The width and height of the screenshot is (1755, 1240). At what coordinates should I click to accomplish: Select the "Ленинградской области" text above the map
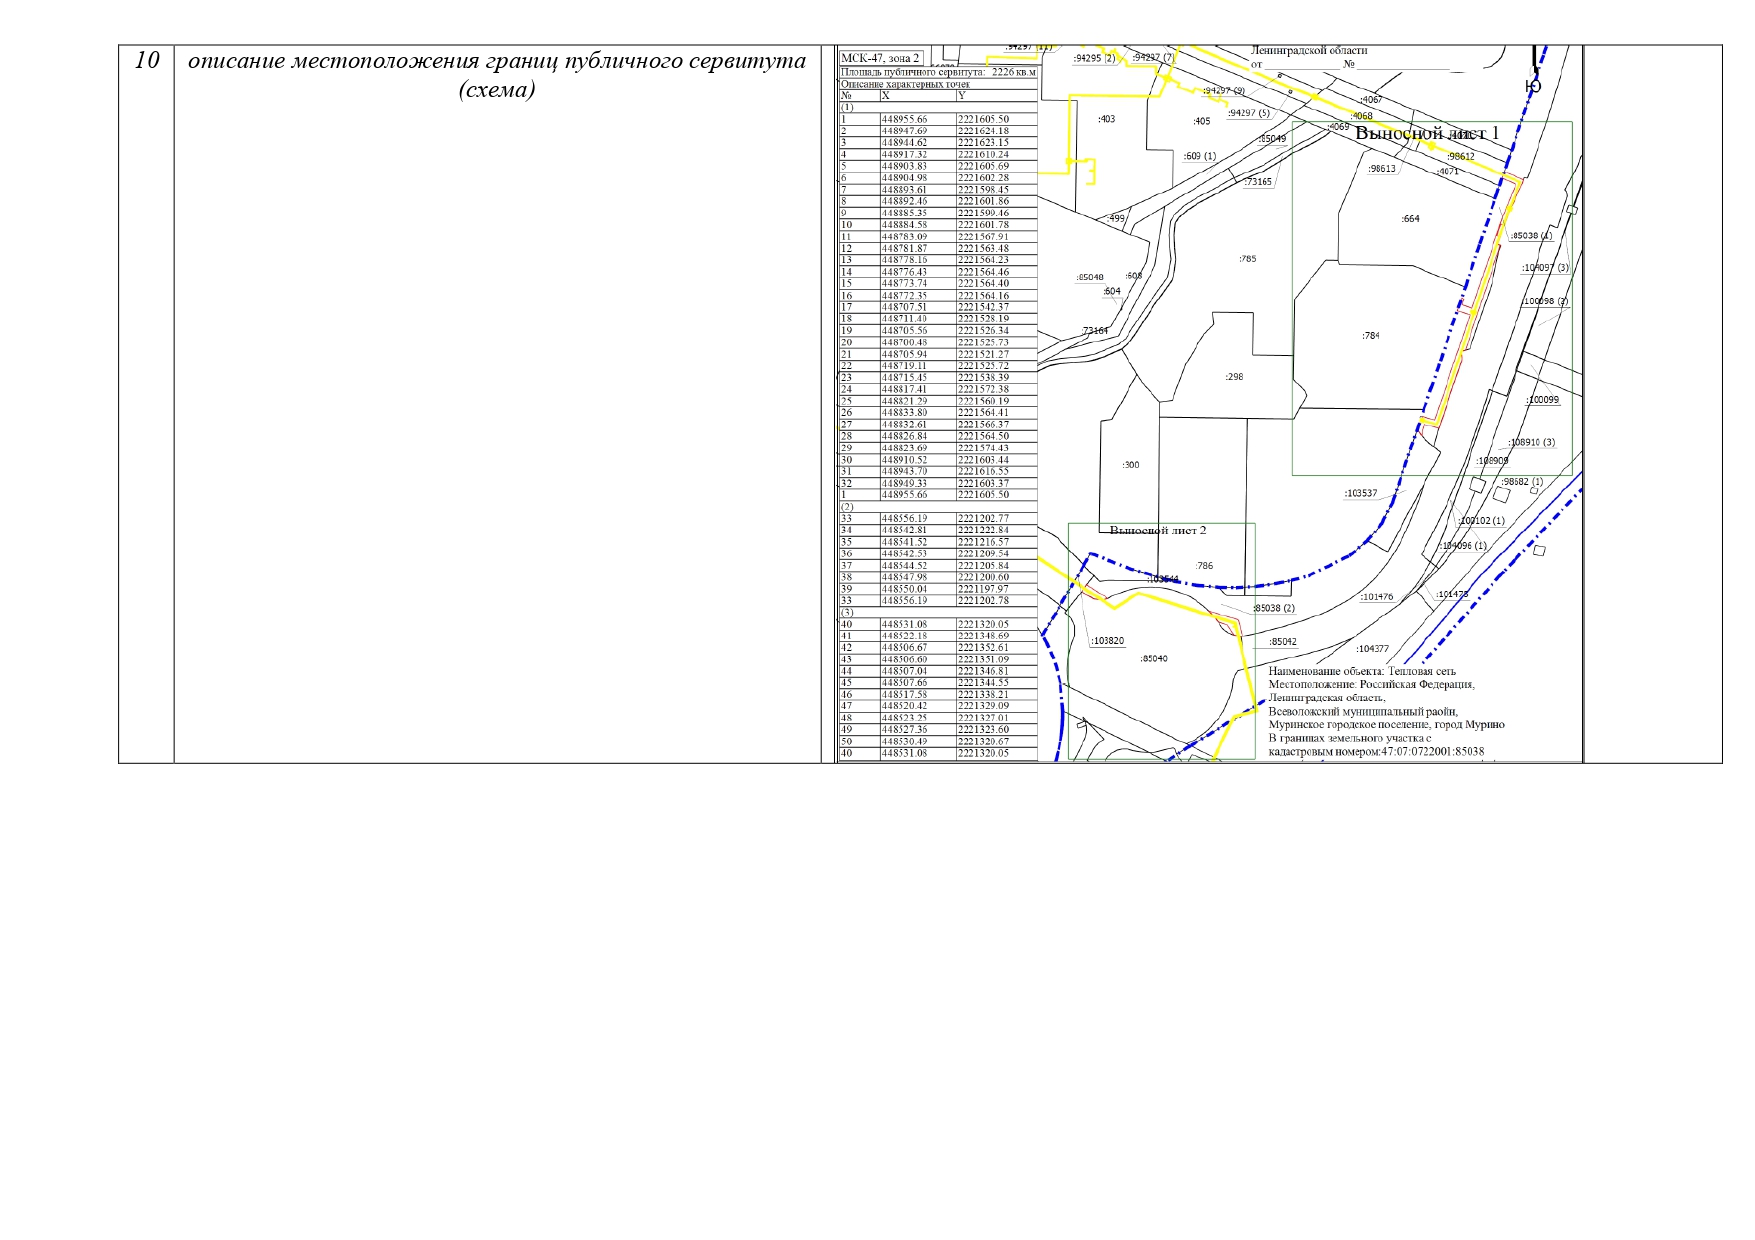click(x=1309, y=50)
